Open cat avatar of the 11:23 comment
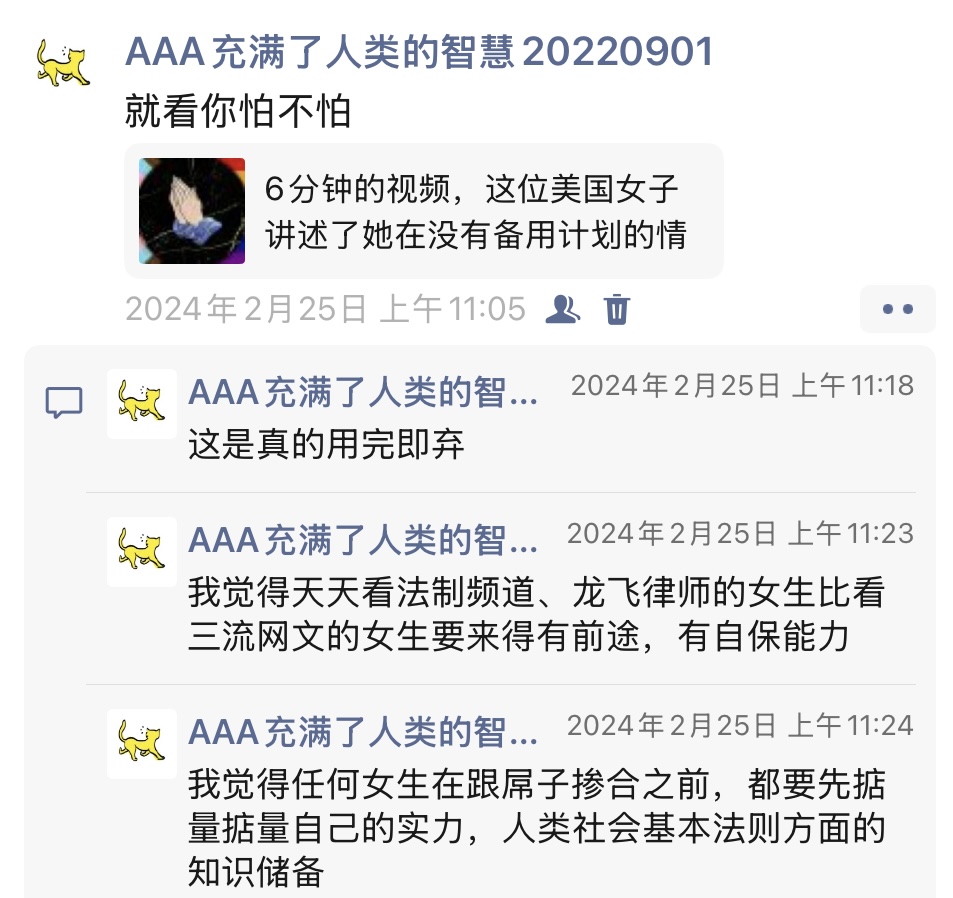The image size is (953, 898). click(x=142, y=551)
